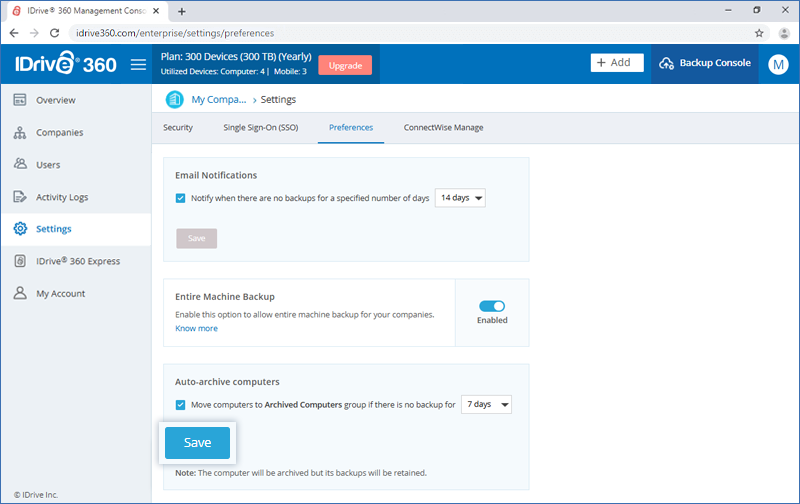Open the ConnectWise Manage tab
The image size is (800, 504).
tap(443, 128)
